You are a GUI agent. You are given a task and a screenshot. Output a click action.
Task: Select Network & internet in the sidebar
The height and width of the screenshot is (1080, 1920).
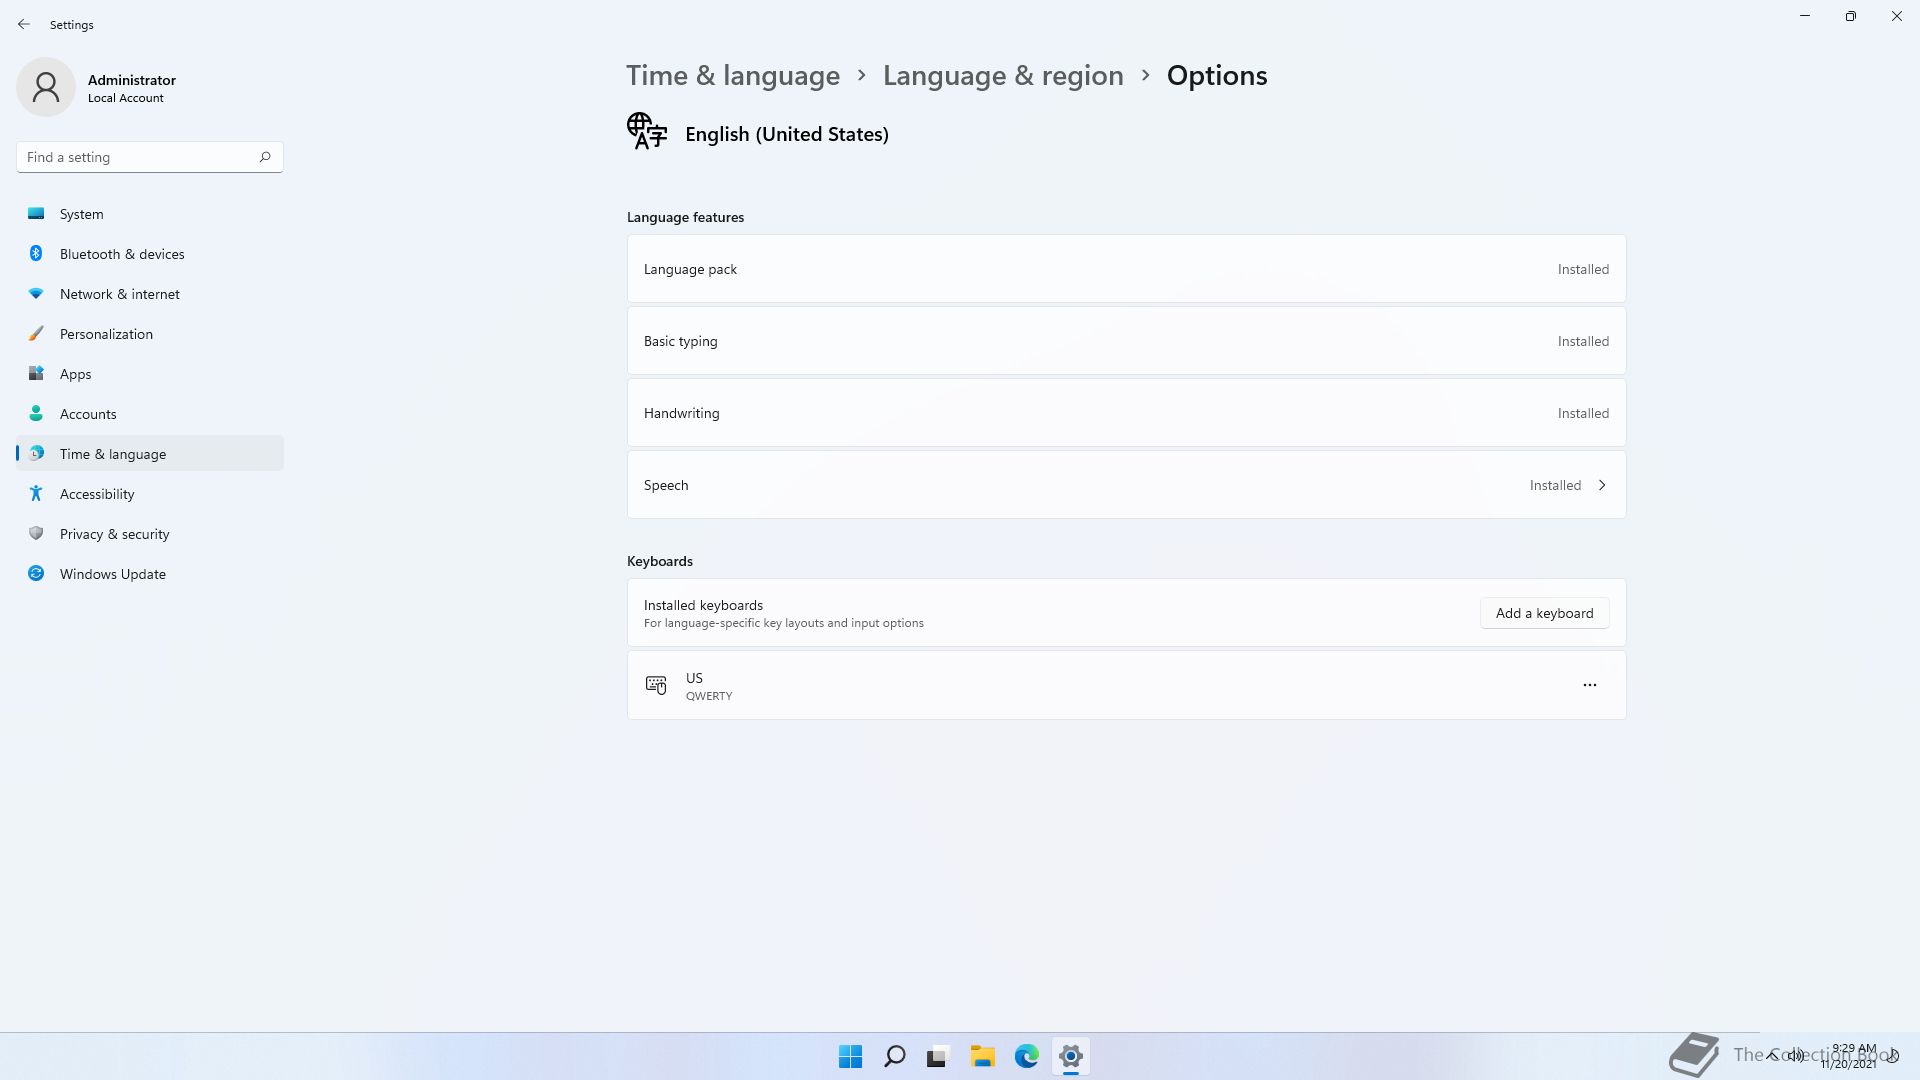click(x=120, y=294)
